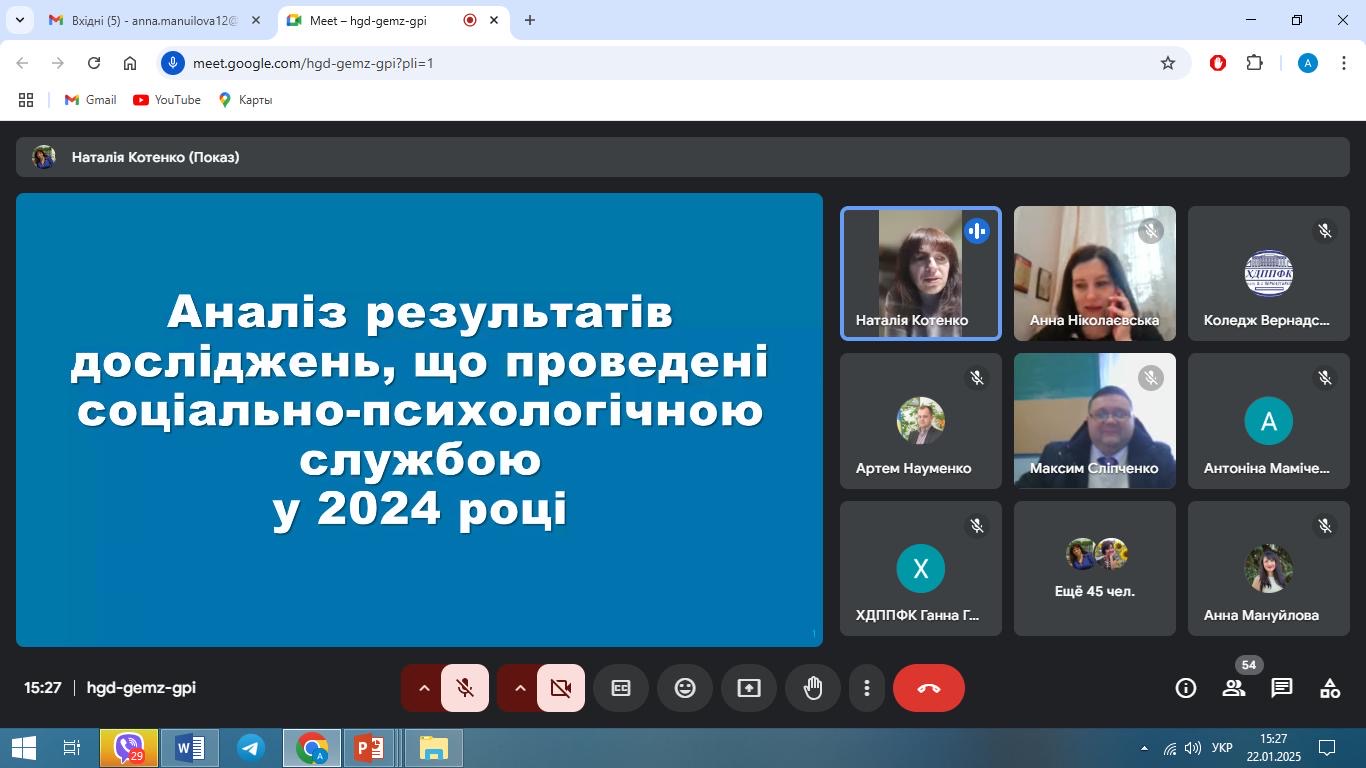Open YouTube bookmark
Viewport: 1366px width, 768px height.
[x=167, y=100]
